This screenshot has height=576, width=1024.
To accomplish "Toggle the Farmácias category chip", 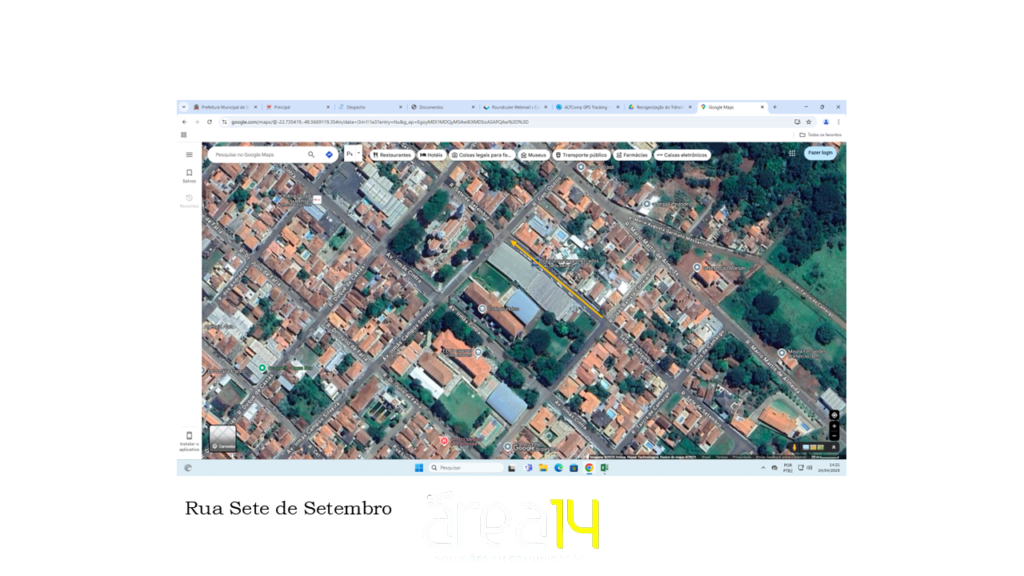I will (x=632, y=155).
